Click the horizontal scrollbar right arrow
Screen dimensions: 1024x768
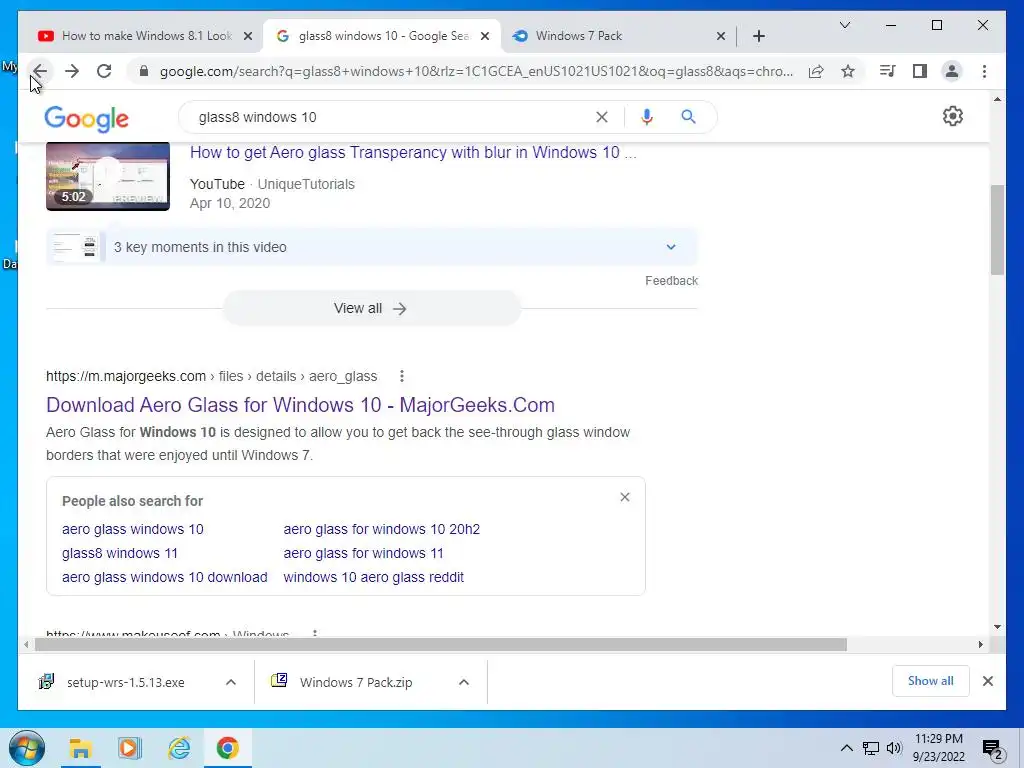tap(980, 645)
